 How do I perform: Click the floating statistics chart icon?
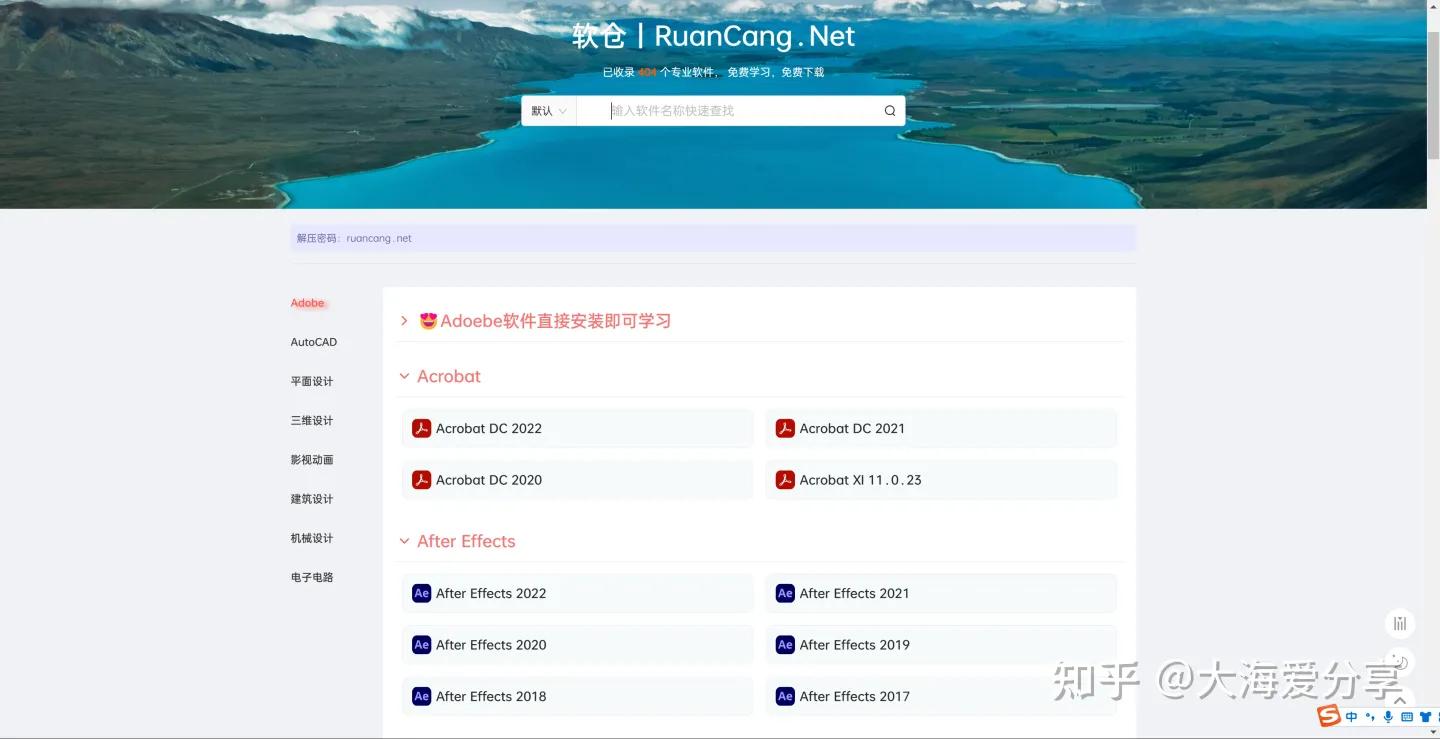pyautogui.click(x=1399, y=624)
